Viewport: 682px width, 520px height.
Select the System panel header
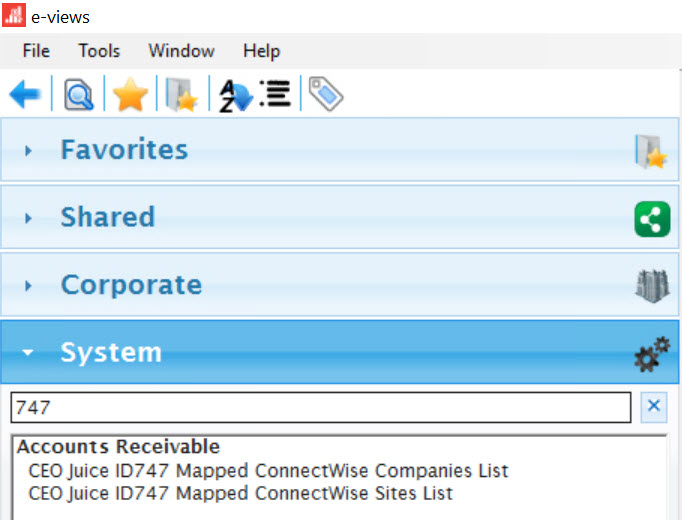pos(340,352)
